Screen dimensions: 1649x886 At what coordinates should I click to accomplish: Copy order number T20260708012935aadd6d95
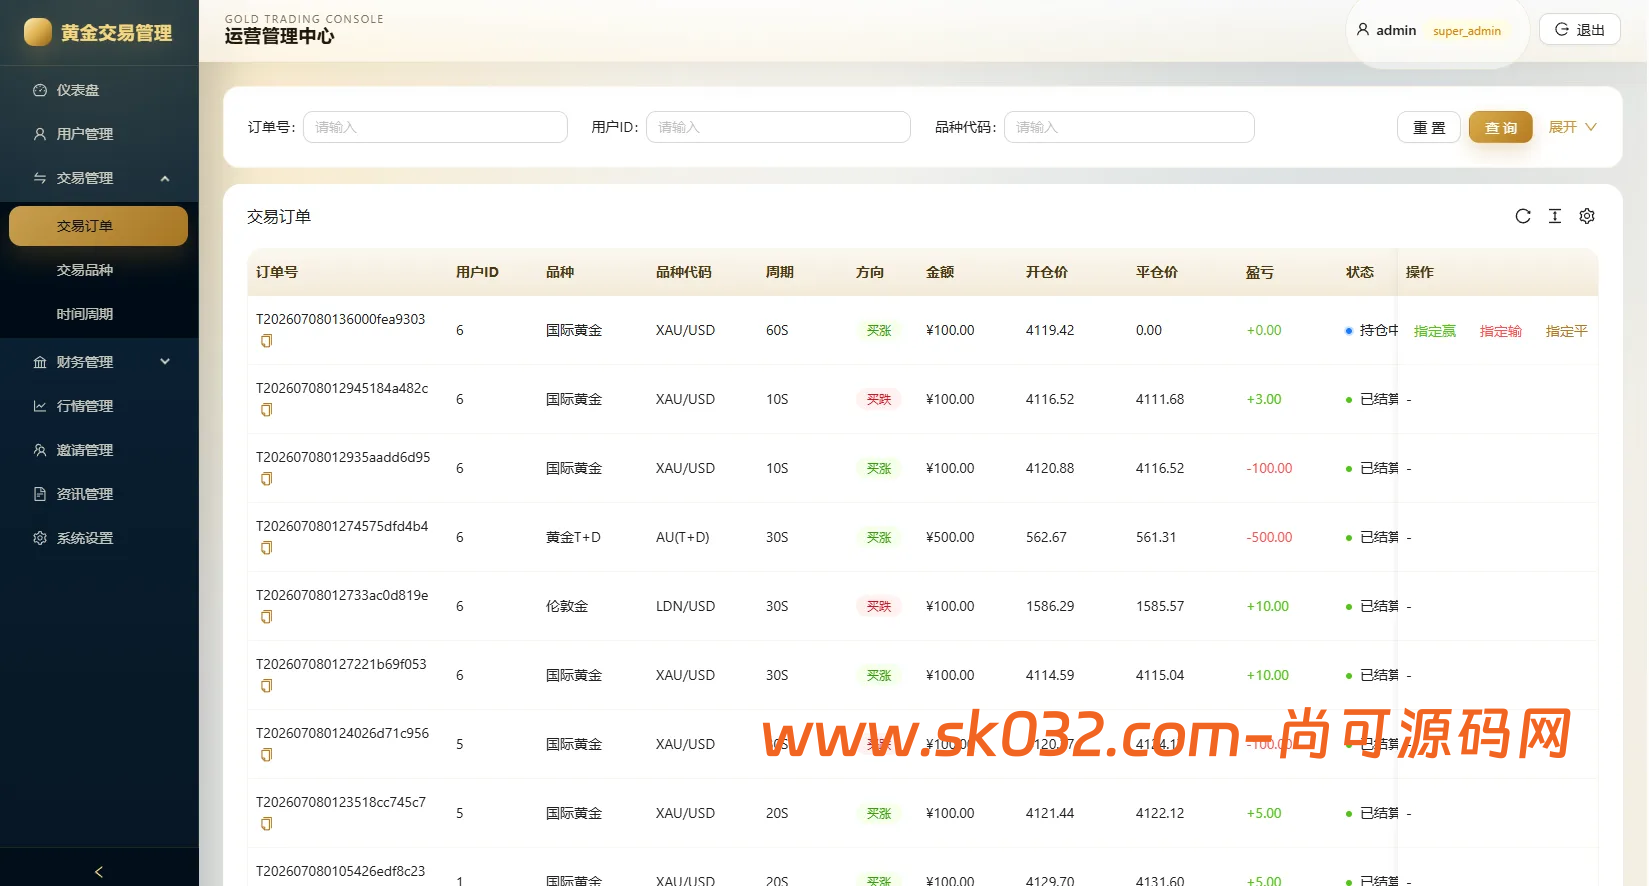[x=266, y=479]
